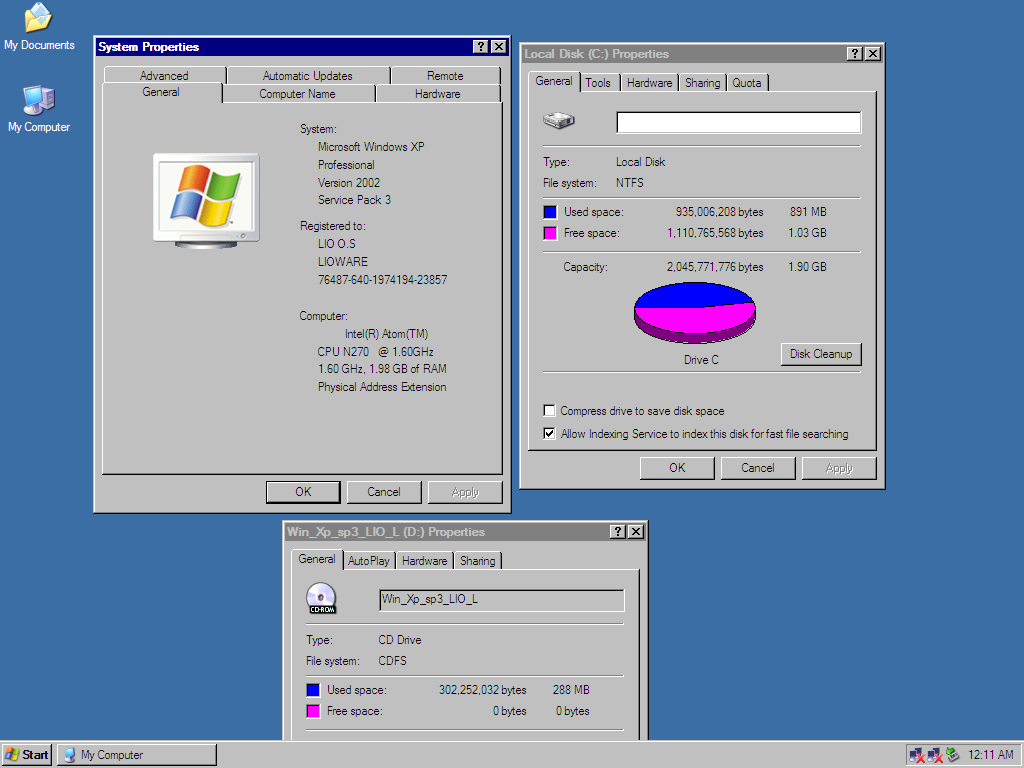Image resolution: width=1024 pixels, height=768 pixels.
Task: Click the Win_Xp_sp3_LIO_L volume label field
Action: click(x=502, y=600)
